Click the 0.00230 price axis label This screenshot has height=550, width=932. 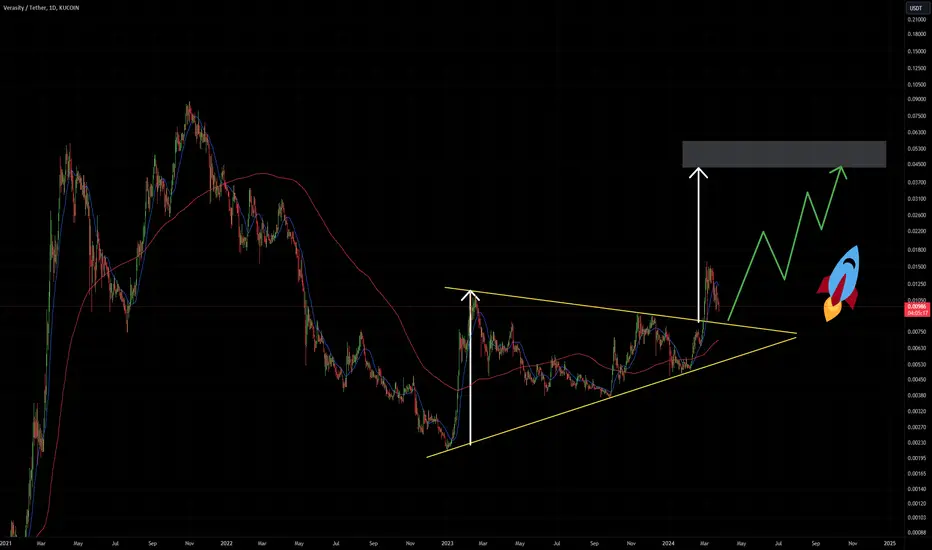(917, 443)
